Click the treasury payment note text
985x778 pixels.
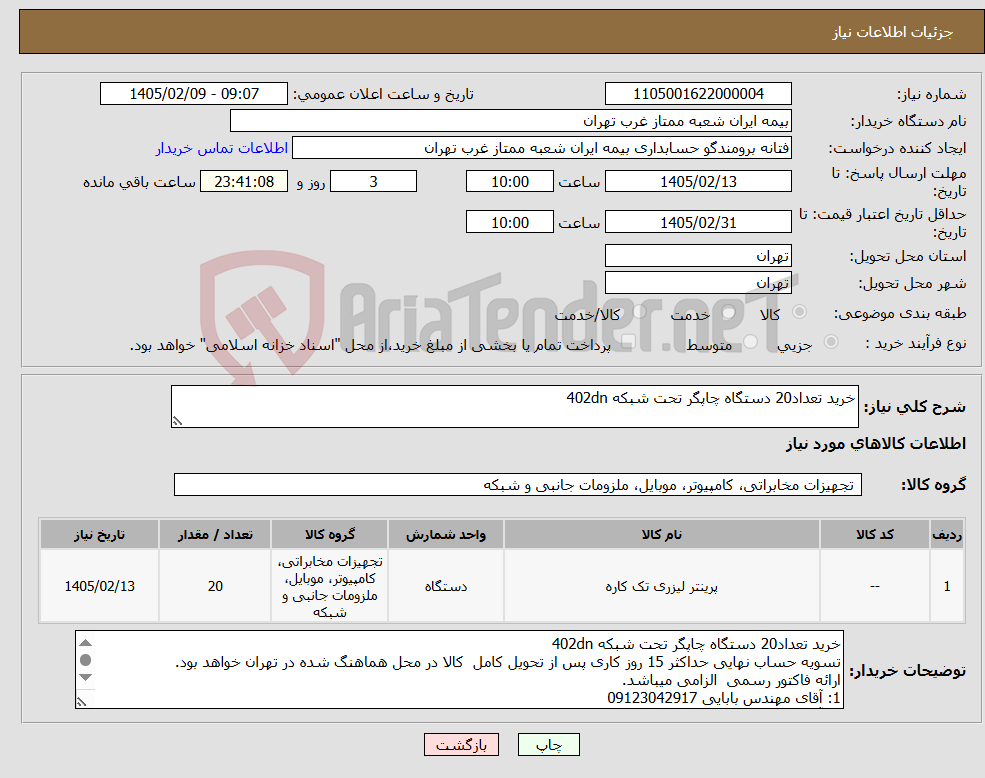370,345
